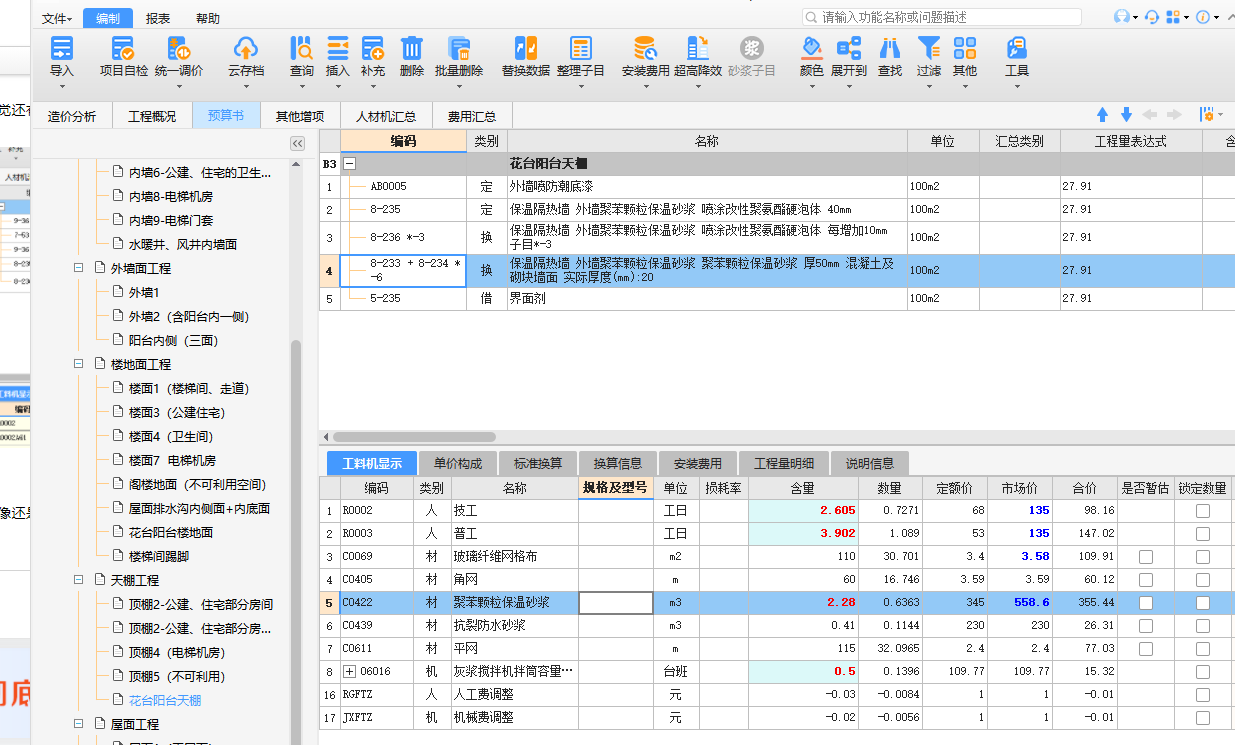Open the 单价构成 bottom tab
1235x745 pixels.
point(458,463)
